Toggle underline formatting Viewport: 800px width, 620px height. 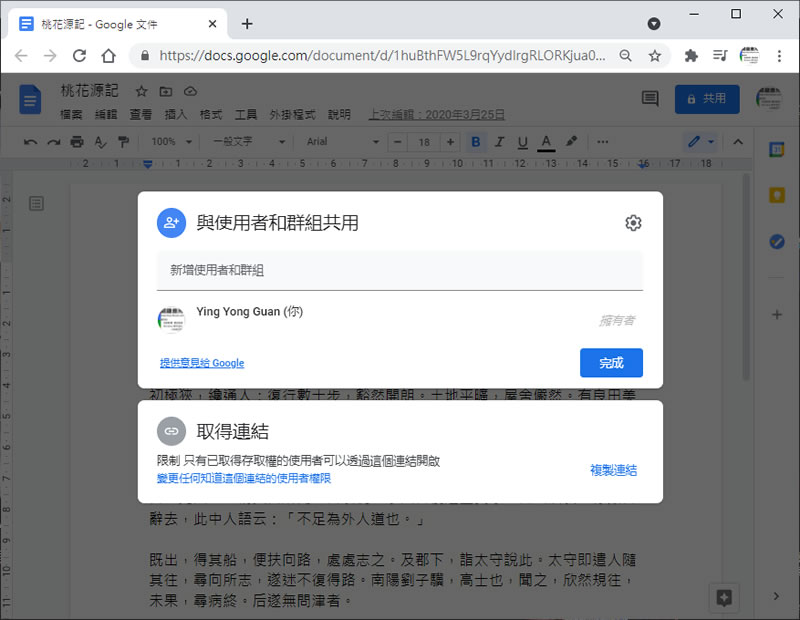(522, 142)
